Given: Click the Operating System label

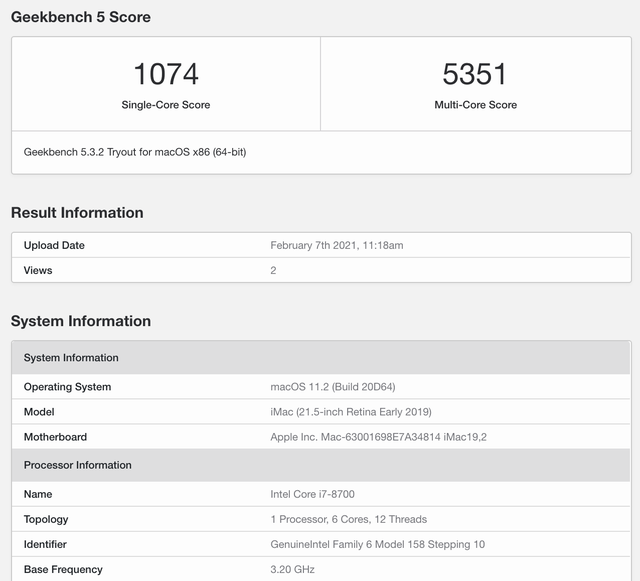Looking at the screenshot, I should coord(67,387).
